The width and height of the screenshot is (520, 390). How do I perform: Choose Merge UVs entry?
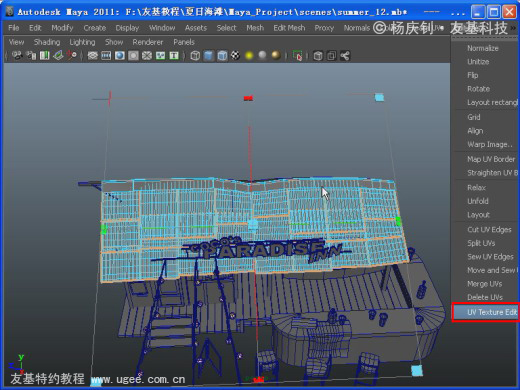[485, 284]
